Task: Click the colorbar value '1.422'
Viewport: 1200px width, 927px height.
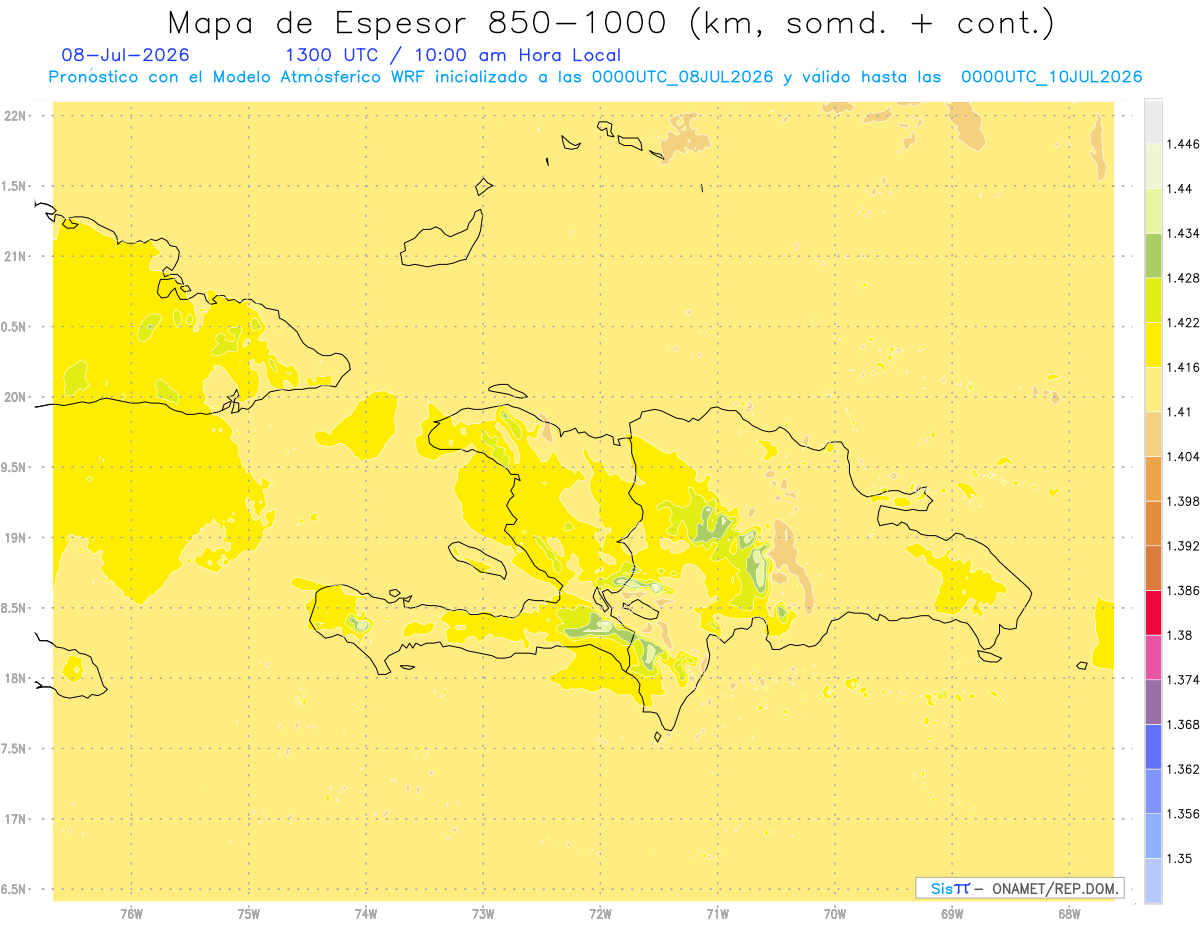Action: (x=1182, y=323)
